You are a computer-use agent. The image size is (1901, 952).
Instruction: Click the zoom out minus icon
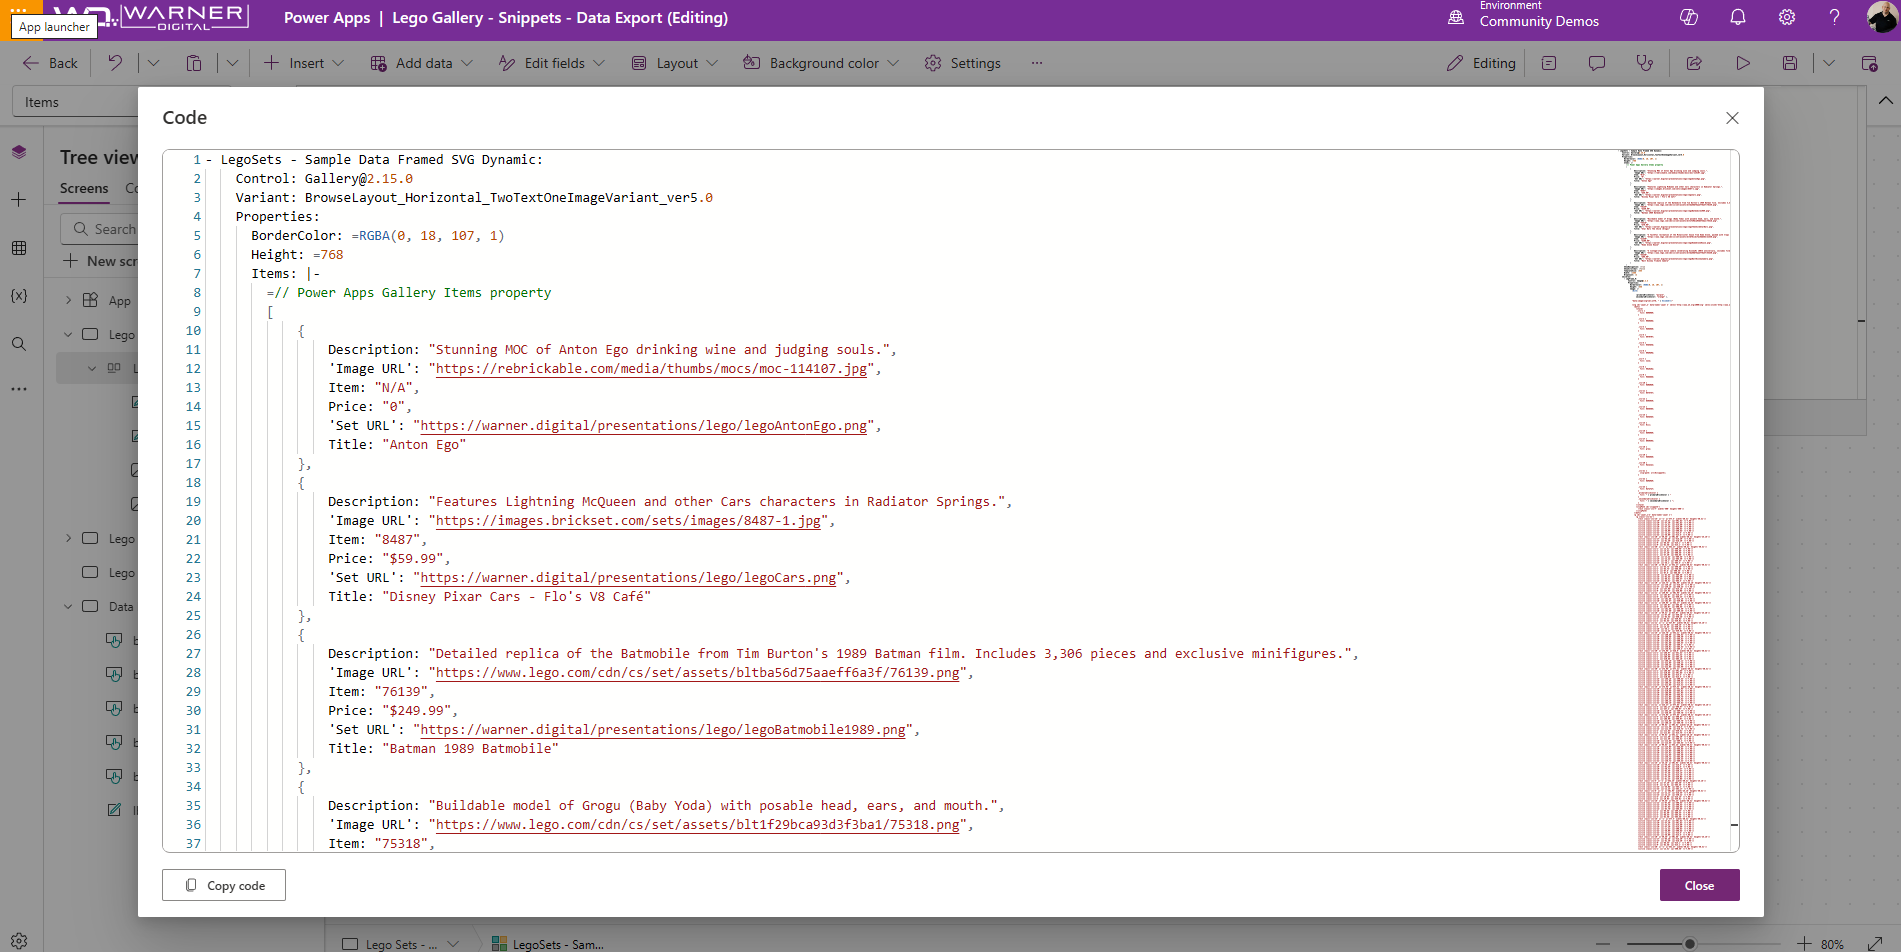1602,944
